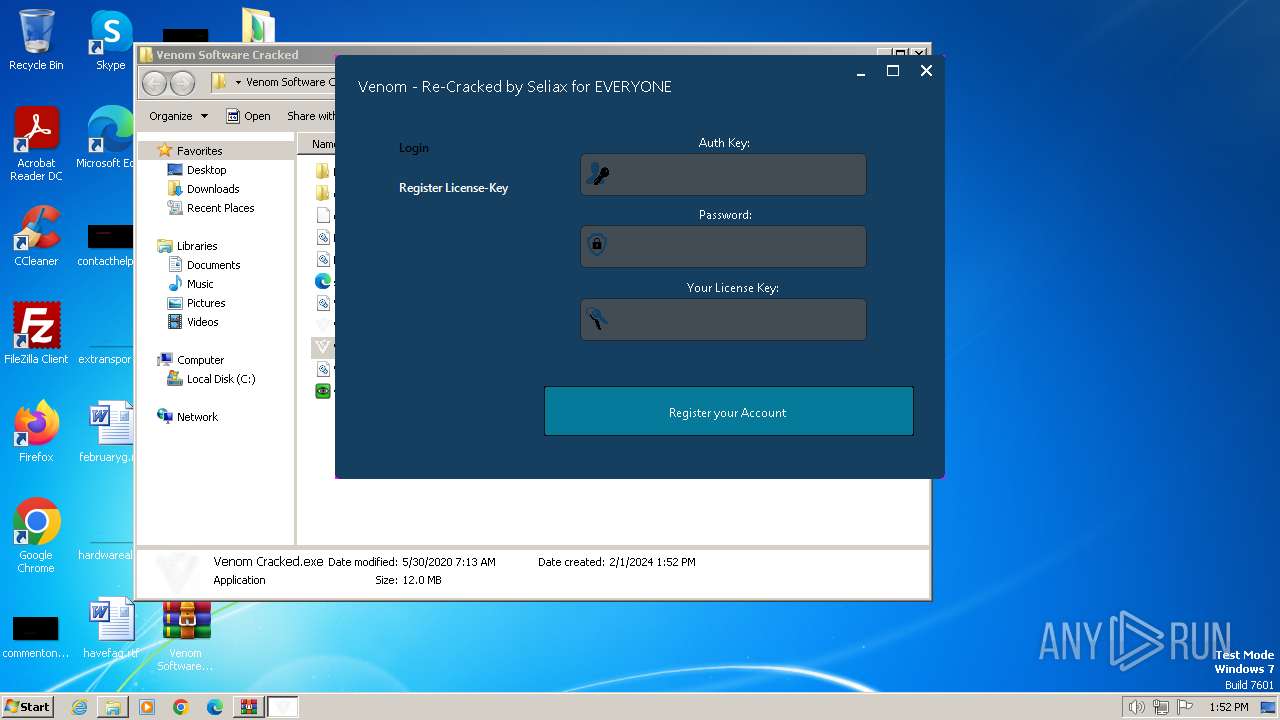Click Explorer Back navigation button
This screenshot has height=720, width=1280.
(154, 82)
